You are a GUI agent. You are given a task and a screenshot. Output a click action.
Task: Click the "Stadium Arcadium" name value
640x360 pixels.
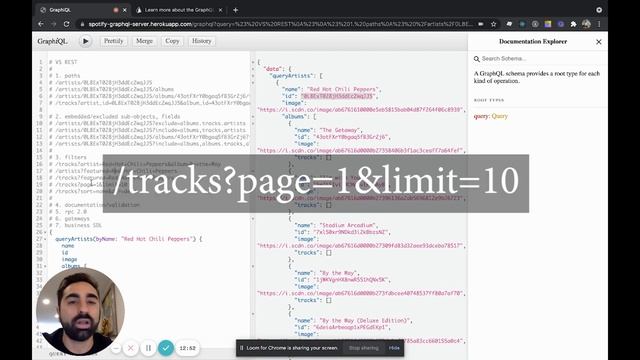tap(348, 225)
